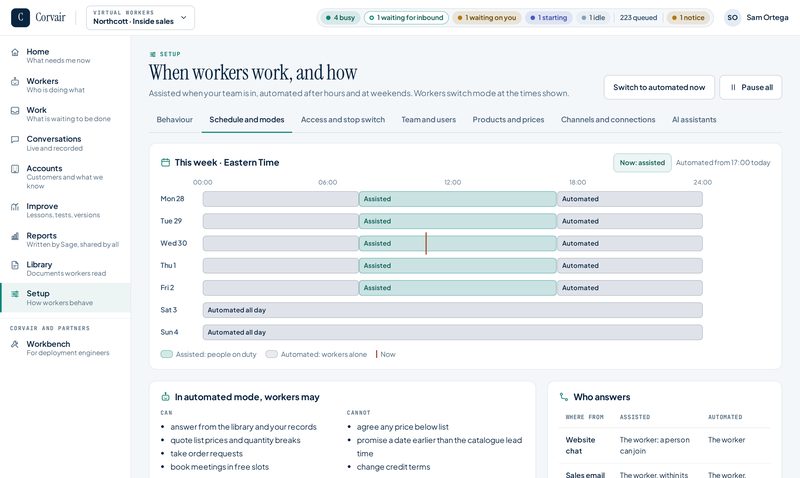800x478 pixels.
Task: Select Sun 4 Automated all day bar
Action: tap(453, 332)
